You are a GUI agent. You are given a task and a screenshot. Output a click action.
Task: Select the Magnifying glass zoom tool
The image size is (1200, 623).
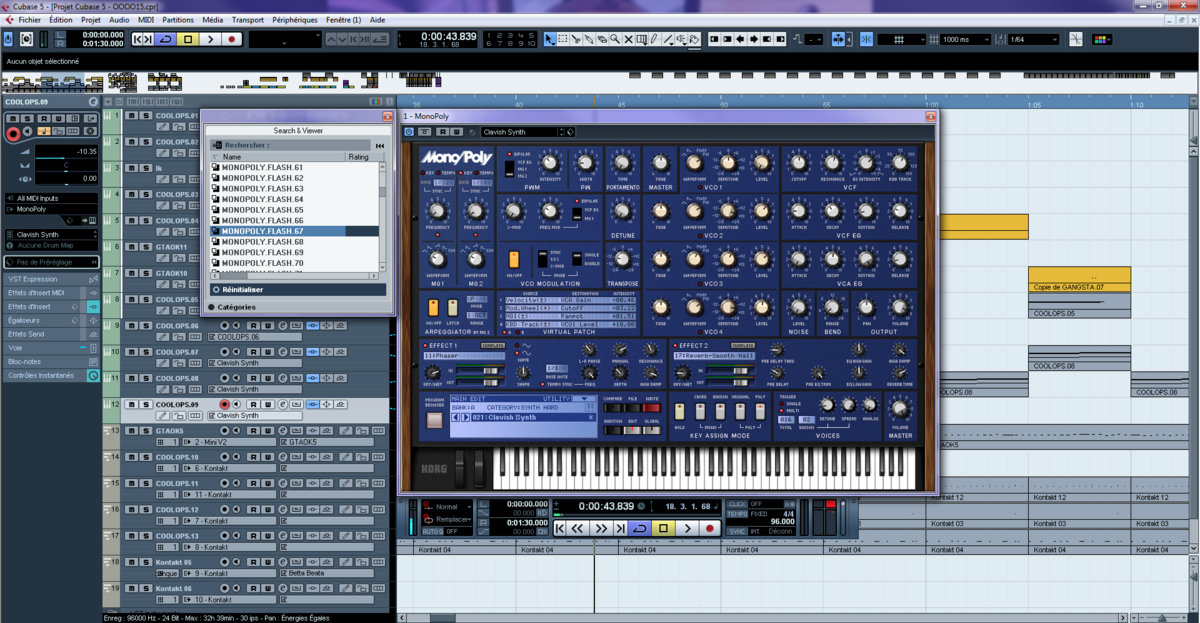pyautogui.click(x=615, y=39)
